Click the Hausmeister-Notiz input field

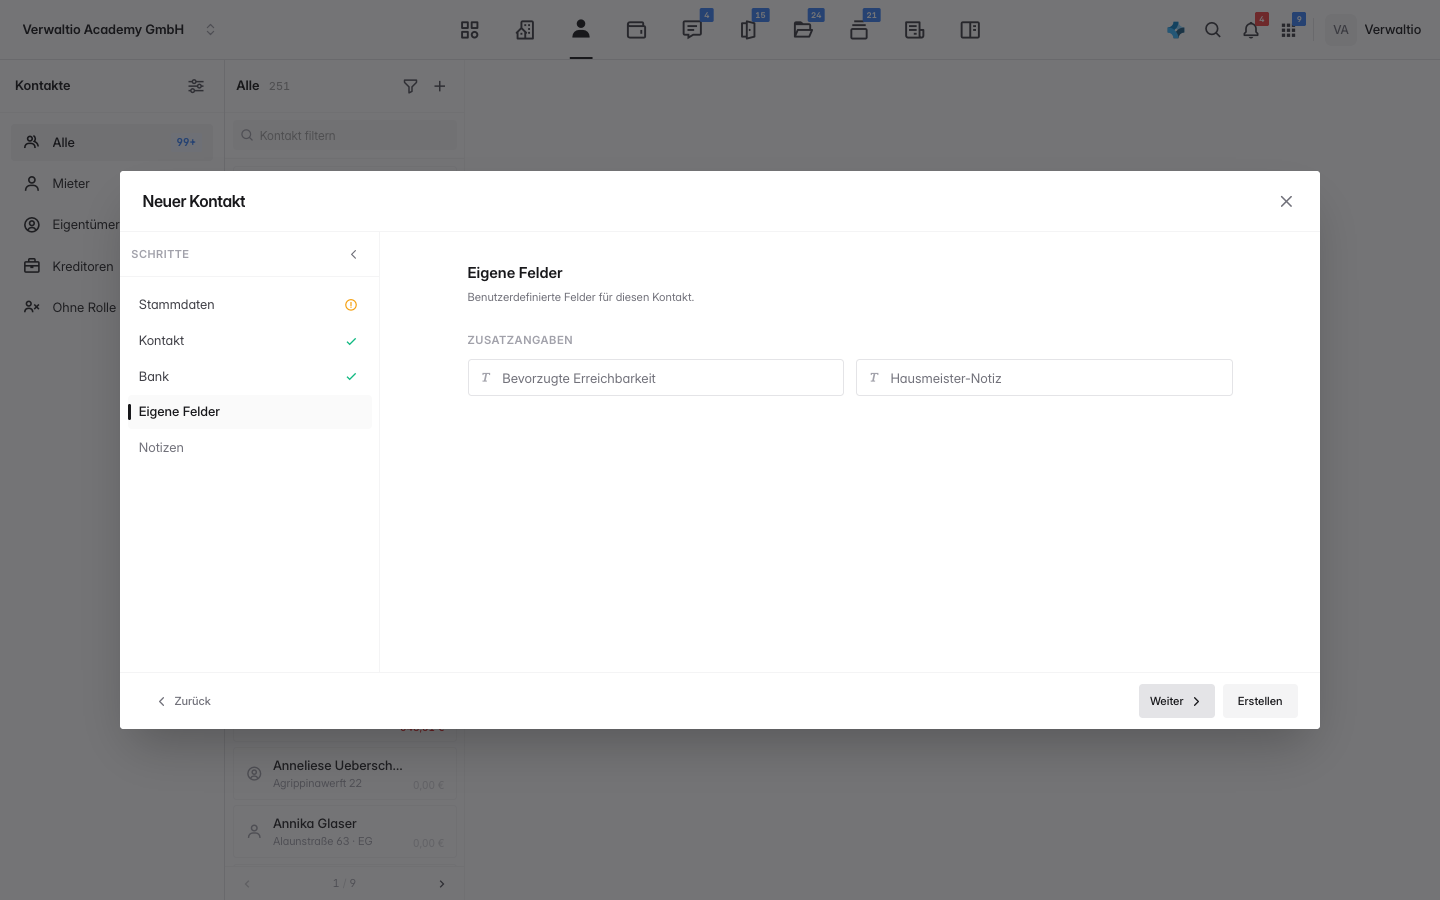(x=1044, y=378)
